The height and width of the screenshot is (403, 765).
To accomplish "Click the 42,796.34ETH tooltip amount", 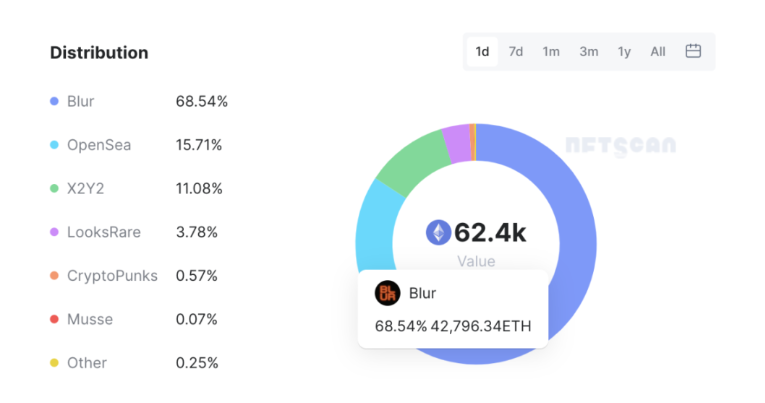I will point(481,326).
